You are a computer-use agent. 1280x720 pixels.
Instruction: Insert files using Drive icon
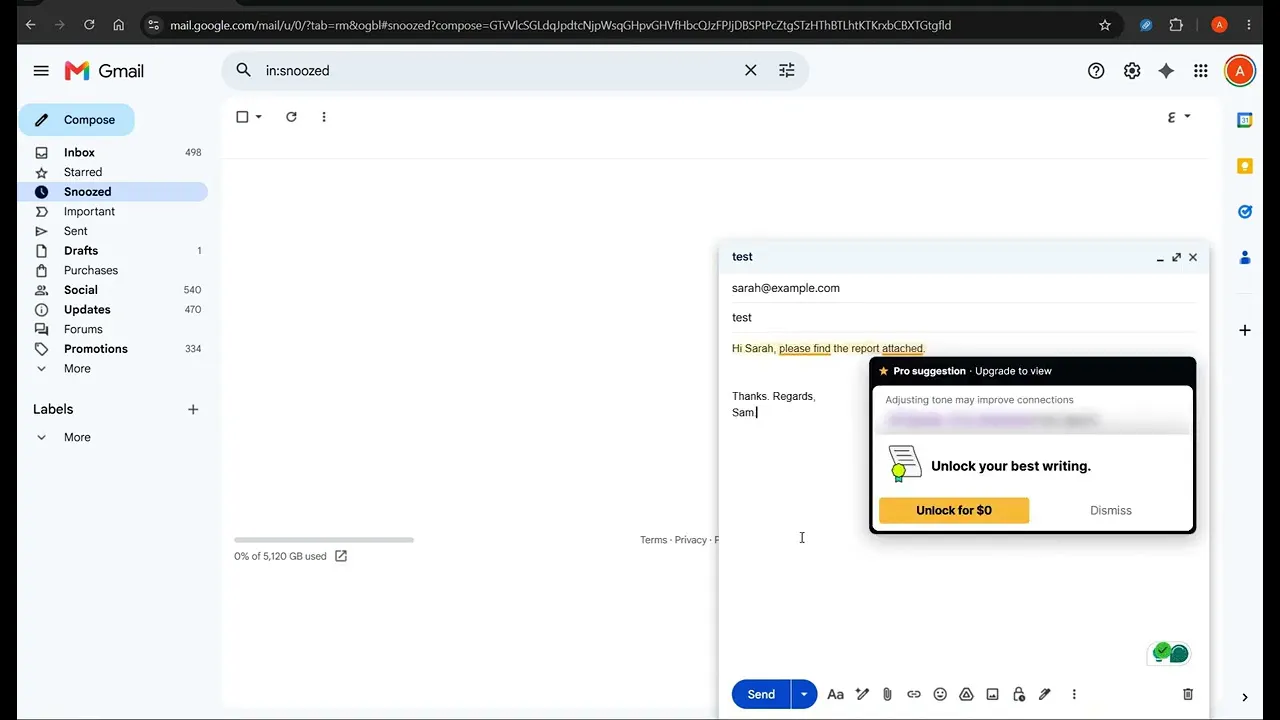(966, 694)
